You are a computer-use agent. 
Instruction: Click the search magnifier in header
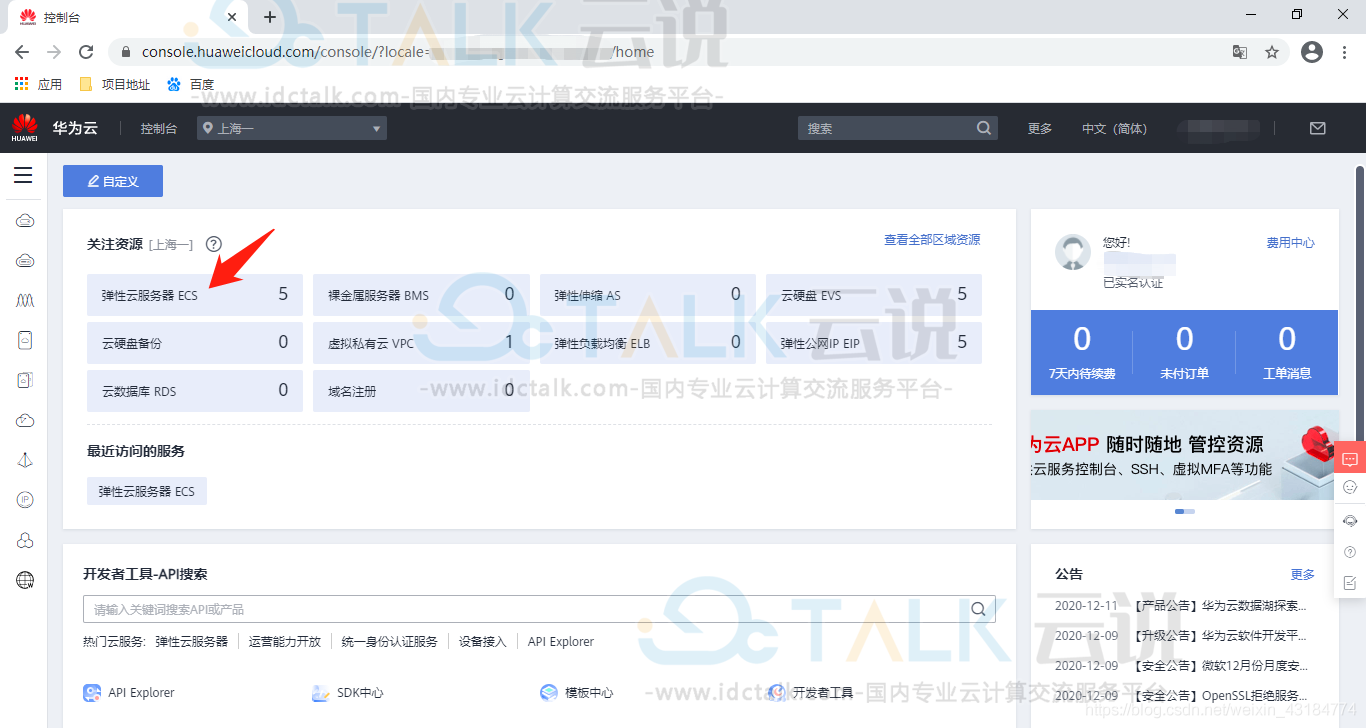984,128
